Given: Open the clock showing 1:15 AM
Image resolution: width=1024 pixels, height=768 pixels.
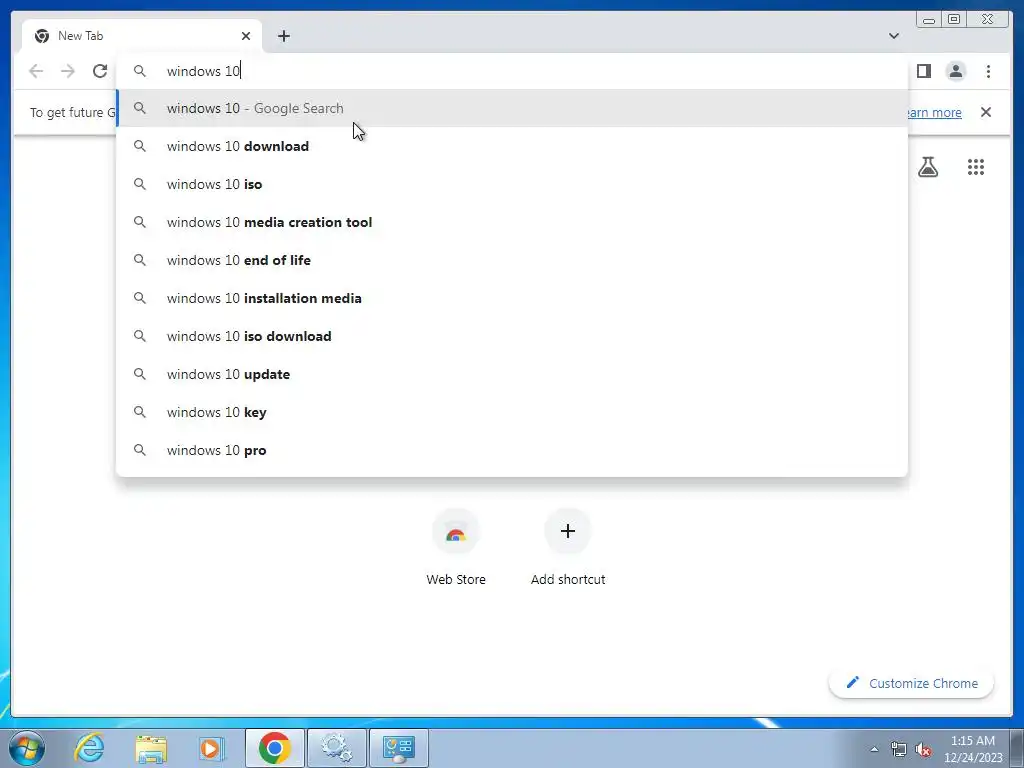Looking at the screenshot, I should coord(973,748).
